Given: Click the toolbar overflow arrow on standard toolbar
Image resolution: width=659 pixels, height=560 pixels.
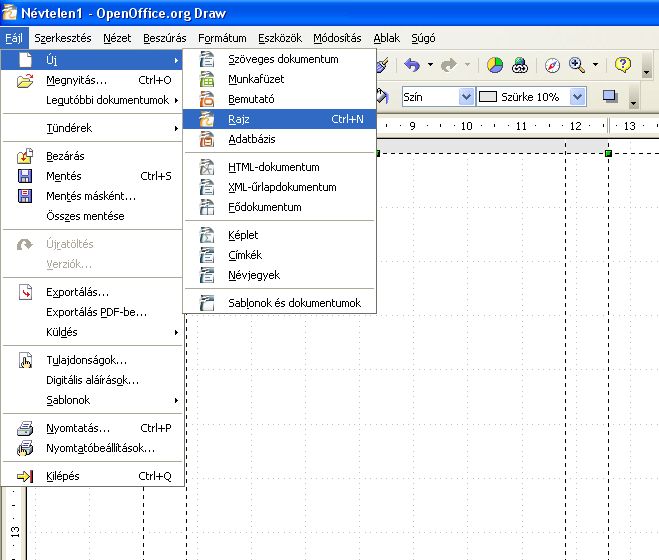Looking at the screenshot, I should (646, 71).
